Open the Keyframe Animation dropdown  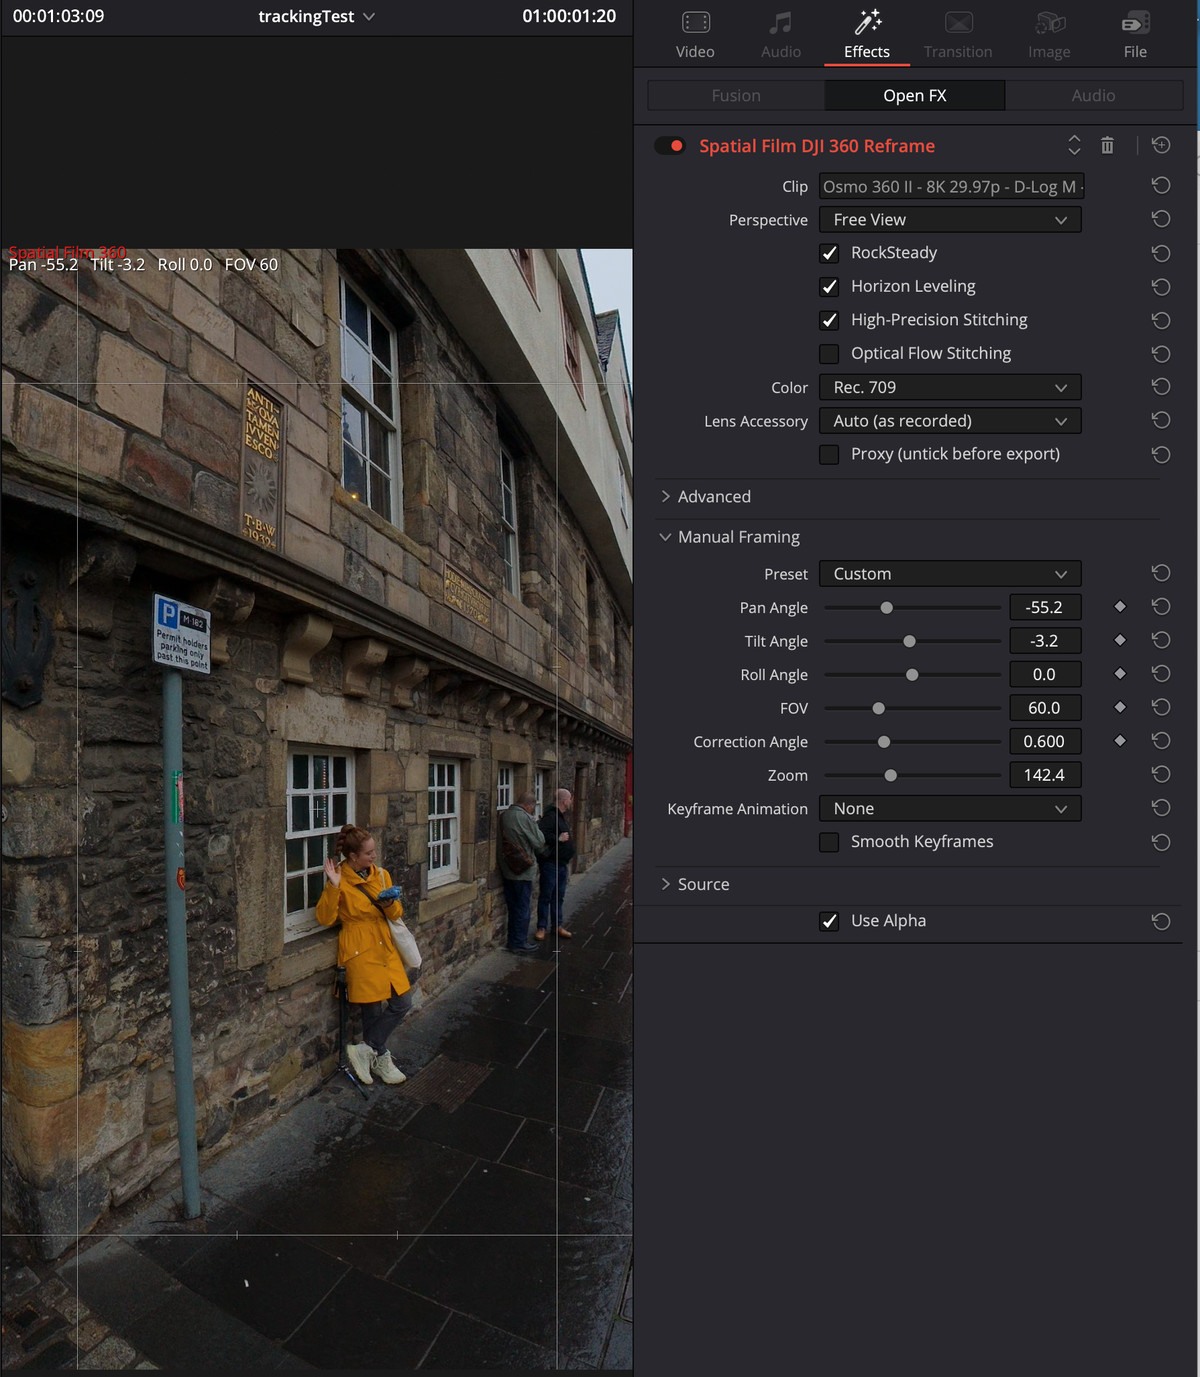click(x=950, y=808)
